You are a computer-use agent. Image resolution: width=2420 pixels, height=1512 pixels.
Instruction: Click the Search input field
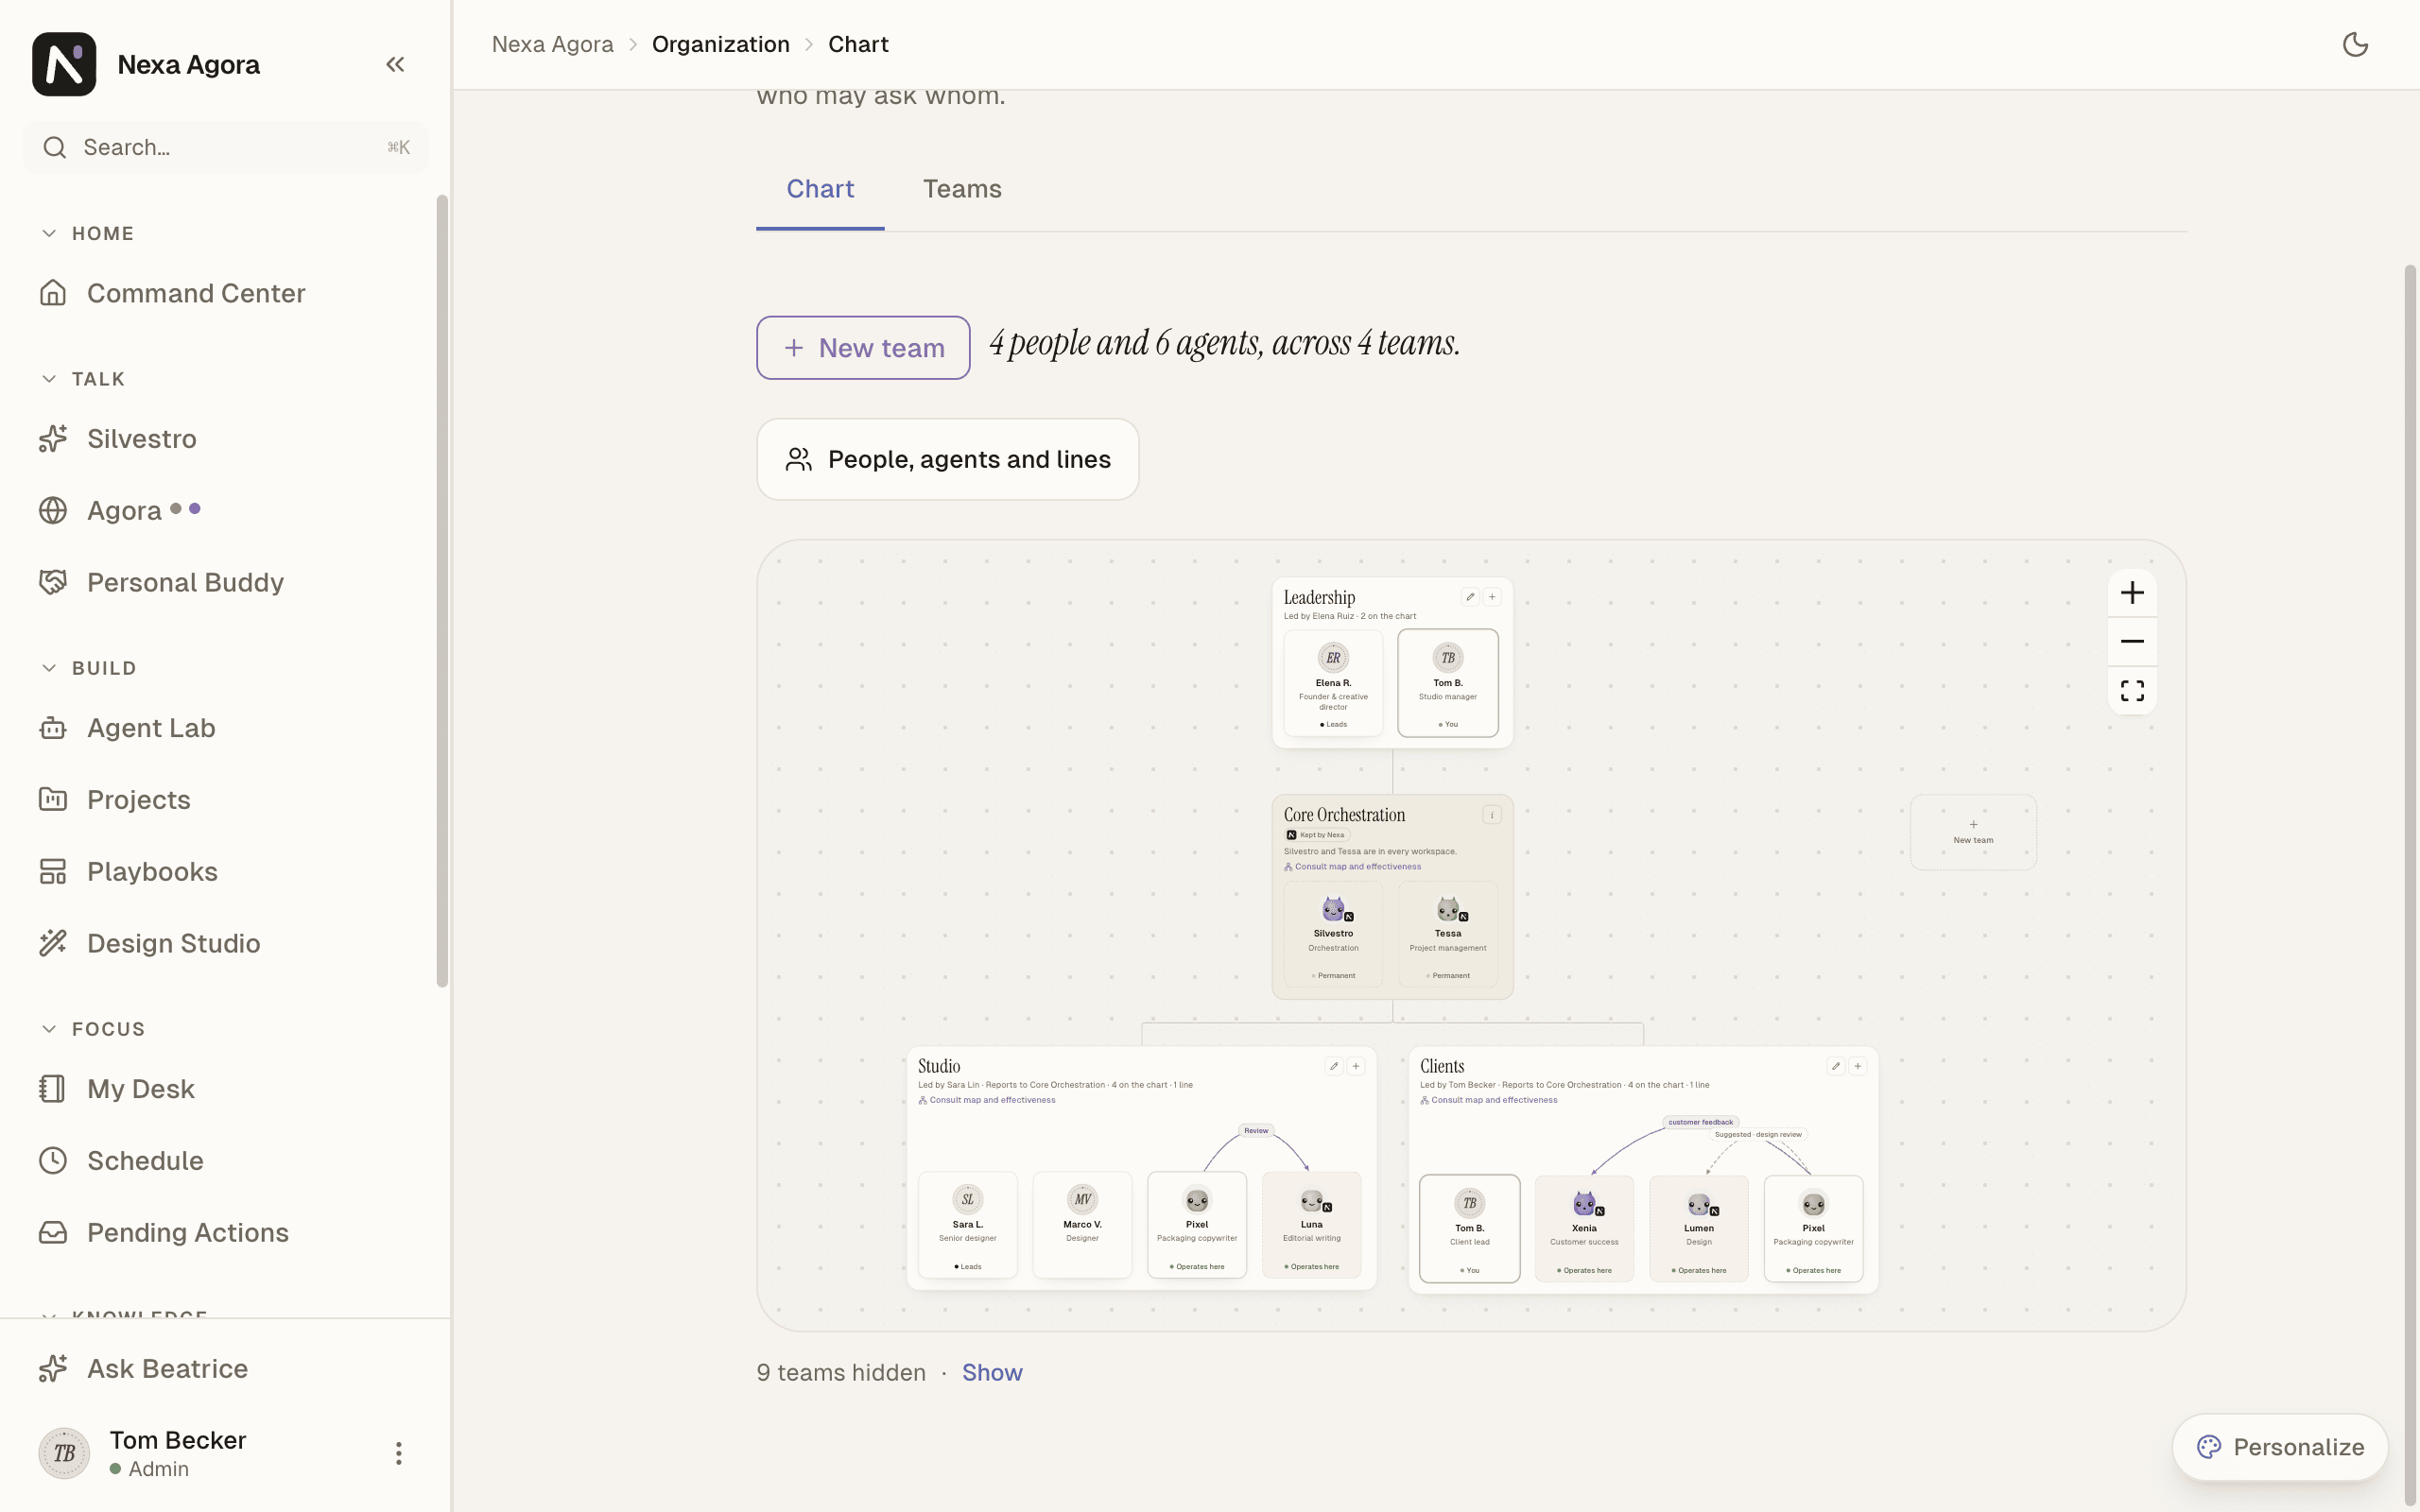[226, 148]
